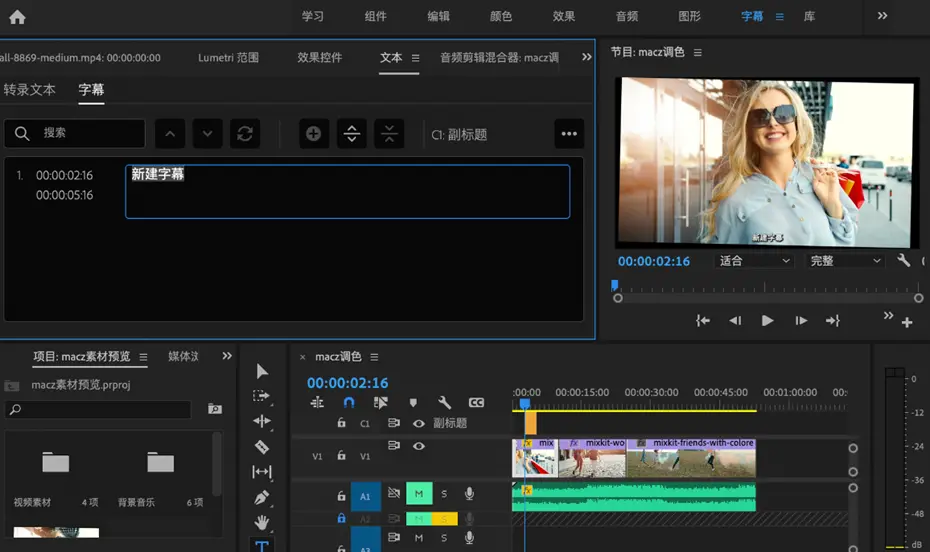Screen dimensions: 930x552
Task: Open the 效果控件 tab
Action: [320, 58]
